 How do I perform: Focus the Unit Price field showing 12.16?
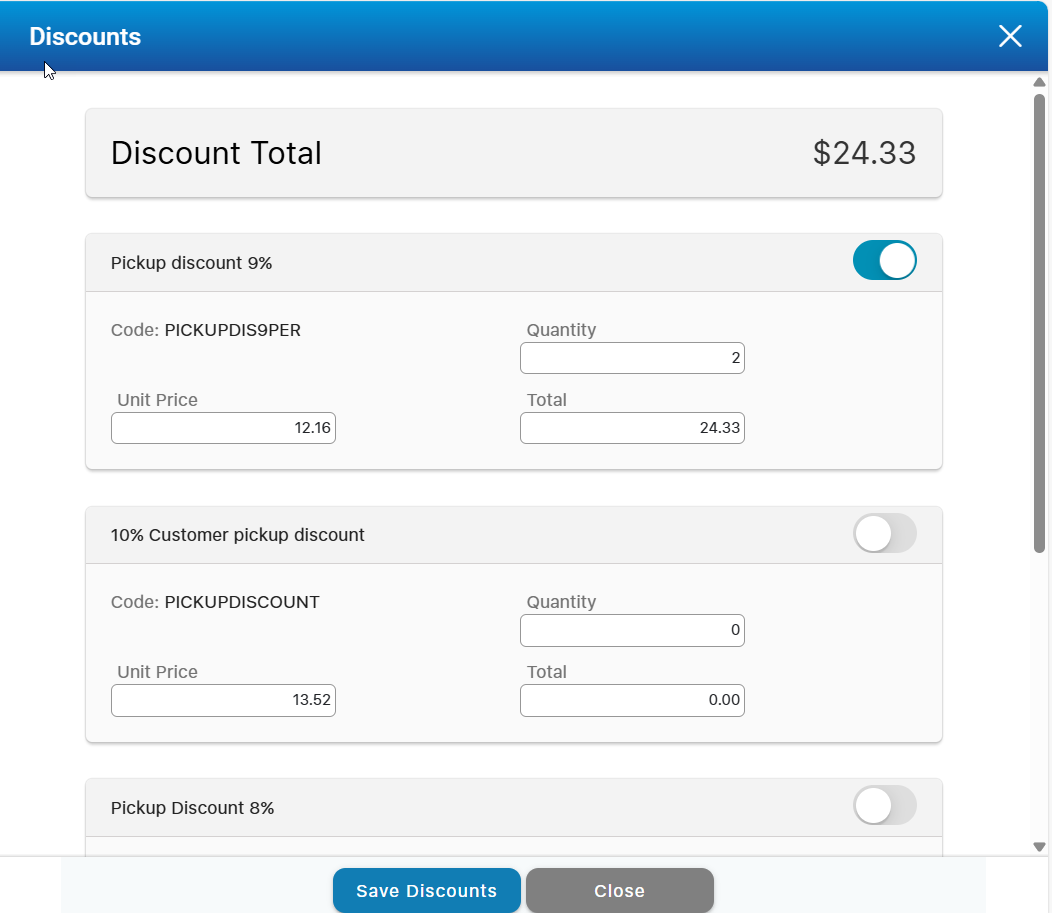pos(223,428)
